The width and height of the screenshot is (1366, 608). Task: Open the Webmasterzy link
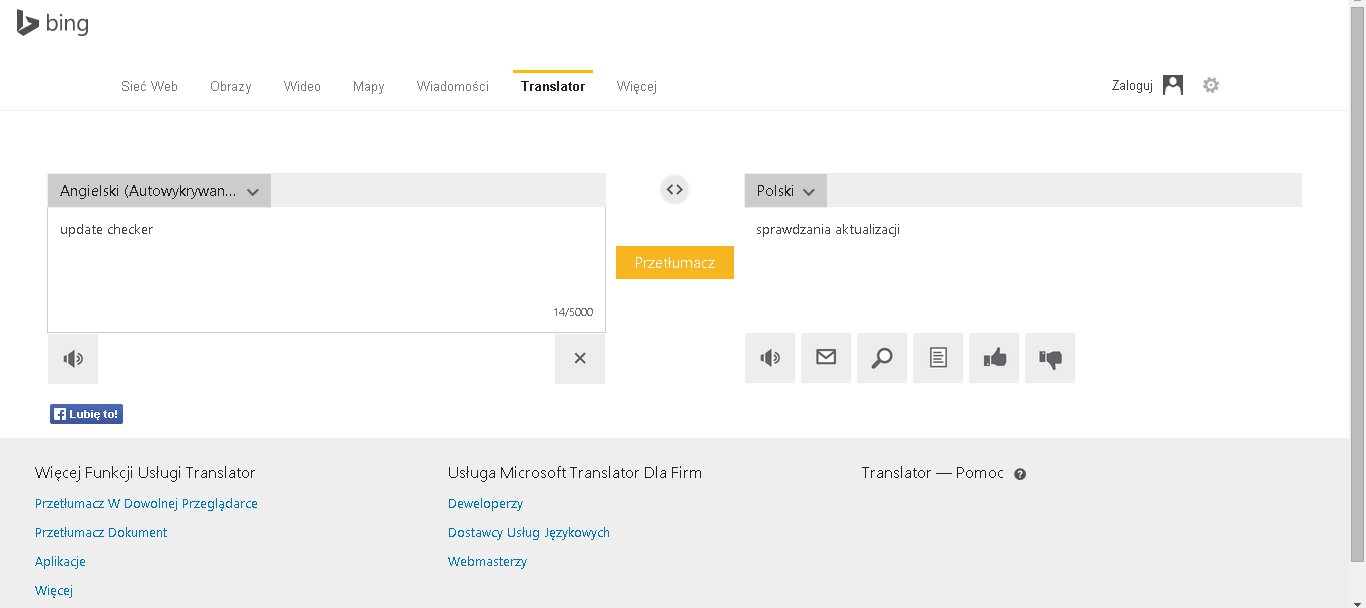tap(487, 562)
